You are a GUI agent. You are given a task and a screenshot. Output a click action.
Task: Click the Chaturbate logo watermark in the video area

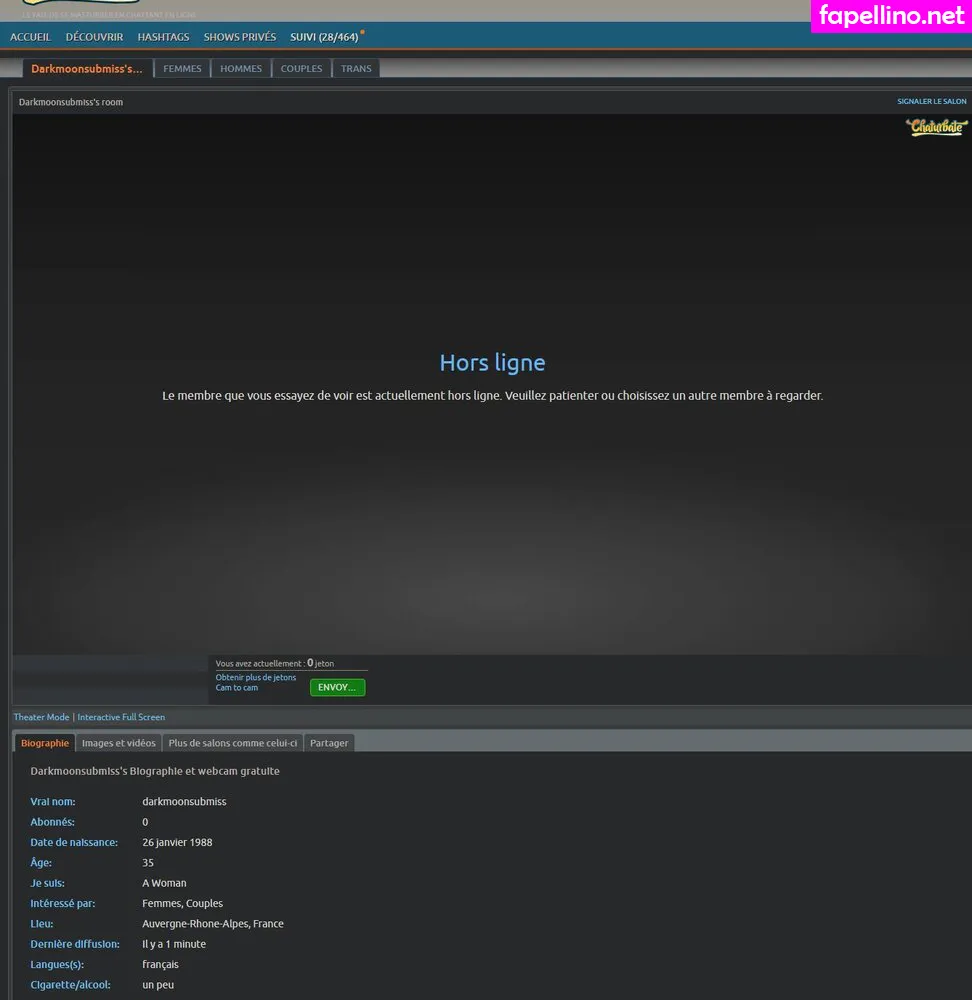coord(937,127)
